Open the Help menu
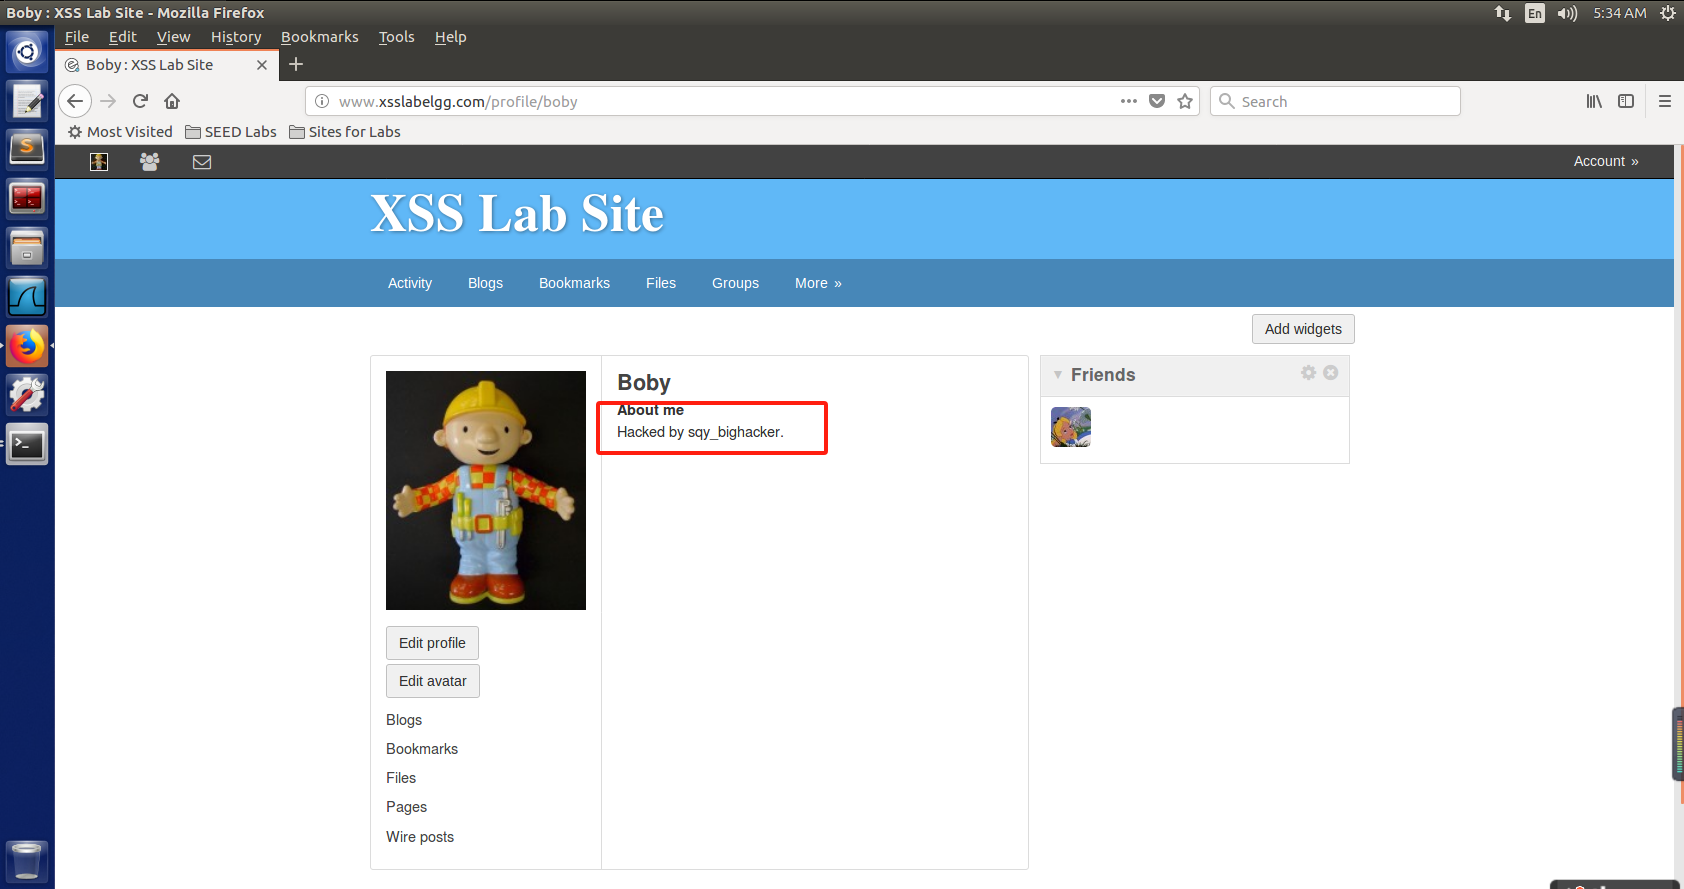1684x889 pixels. click(x=451, y=37)
